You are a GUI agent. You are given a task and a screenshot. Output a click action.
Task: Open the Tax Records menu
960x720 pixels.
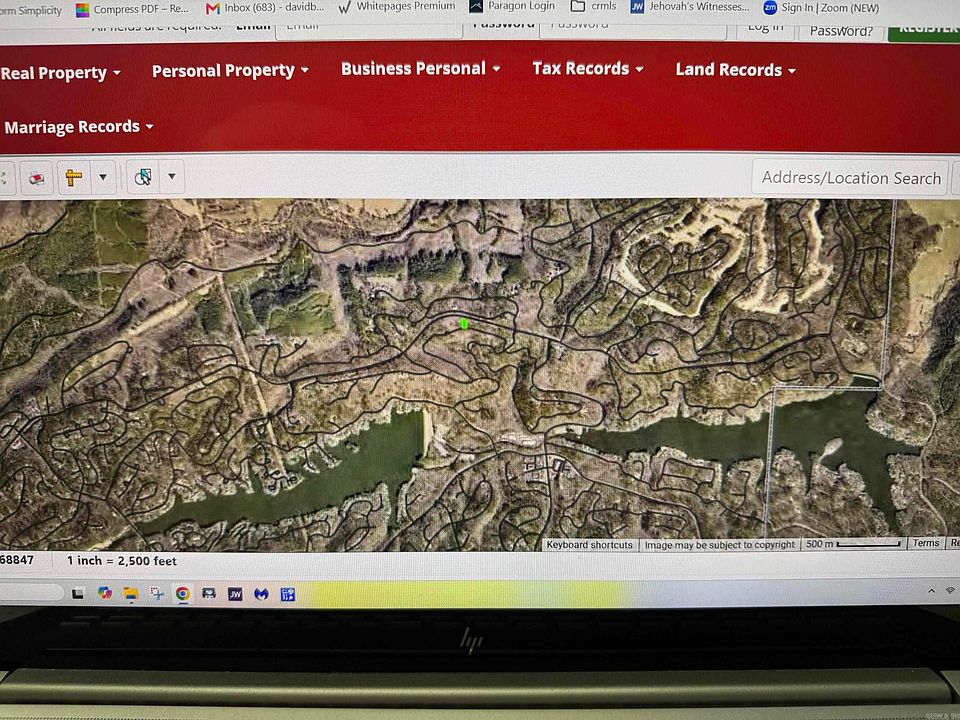pyautogui.click(x=588, y=69)
